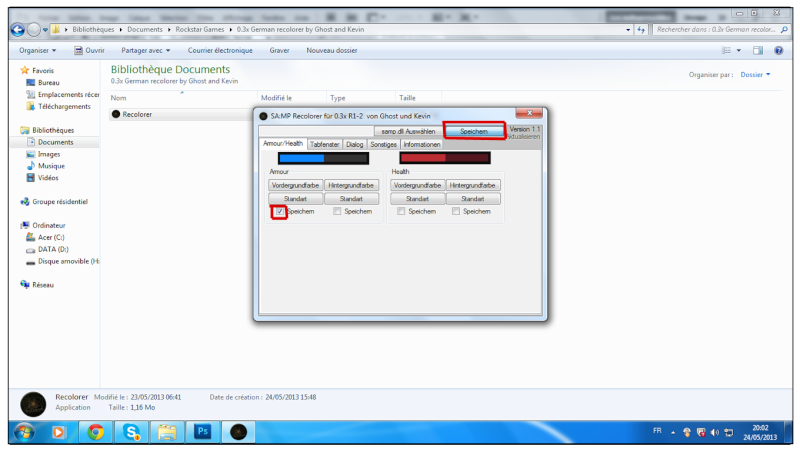
Task: Switch to the Dialog tab
Action: (x=355, y=145)
